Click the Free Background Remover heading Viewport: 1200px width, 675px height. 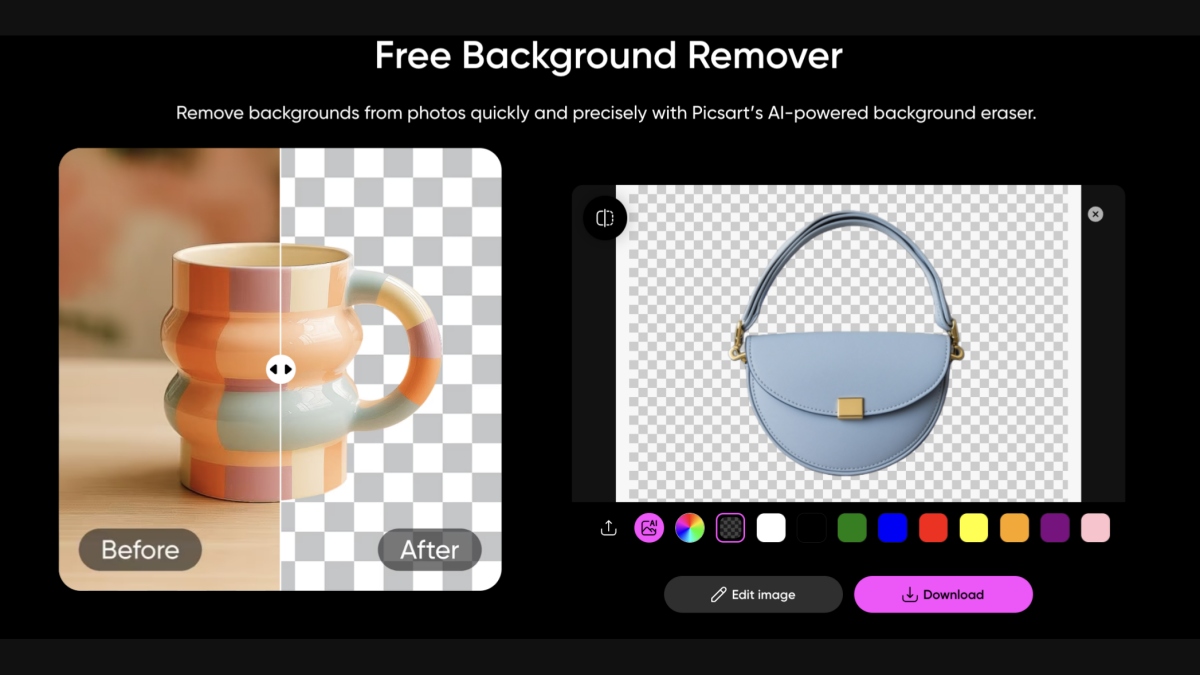(x=609, y=55)
